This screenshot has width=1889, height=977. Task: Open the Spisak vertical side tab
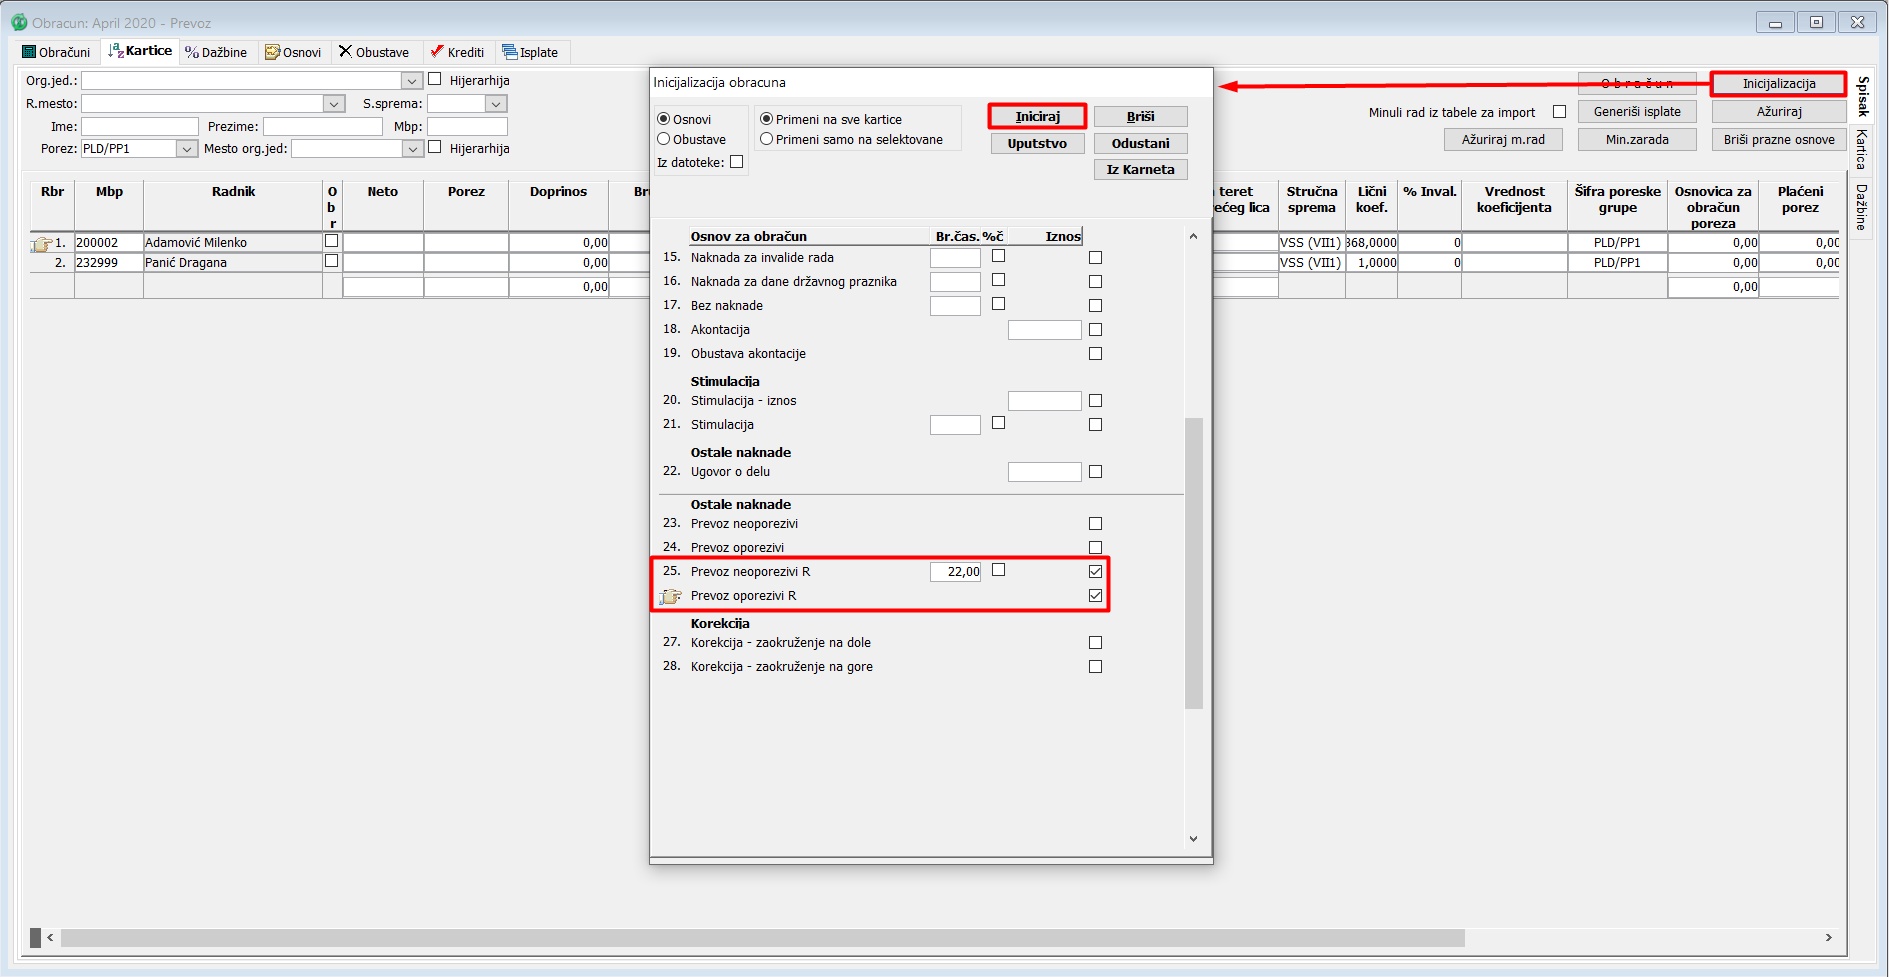pos(1862,96)
